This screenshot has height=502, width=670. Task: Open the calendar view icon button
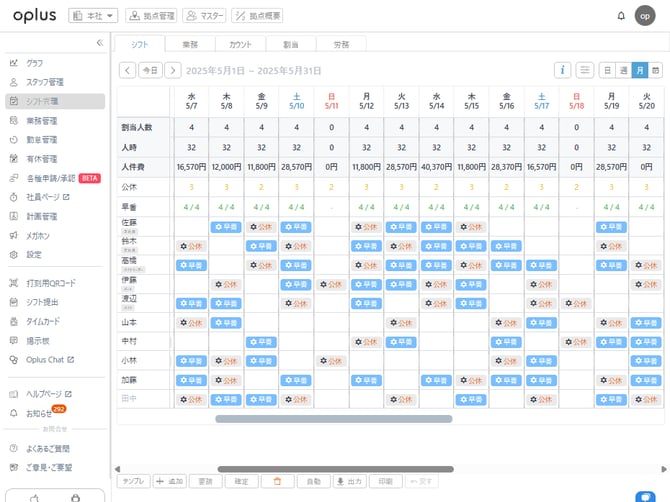pos(656,70)
